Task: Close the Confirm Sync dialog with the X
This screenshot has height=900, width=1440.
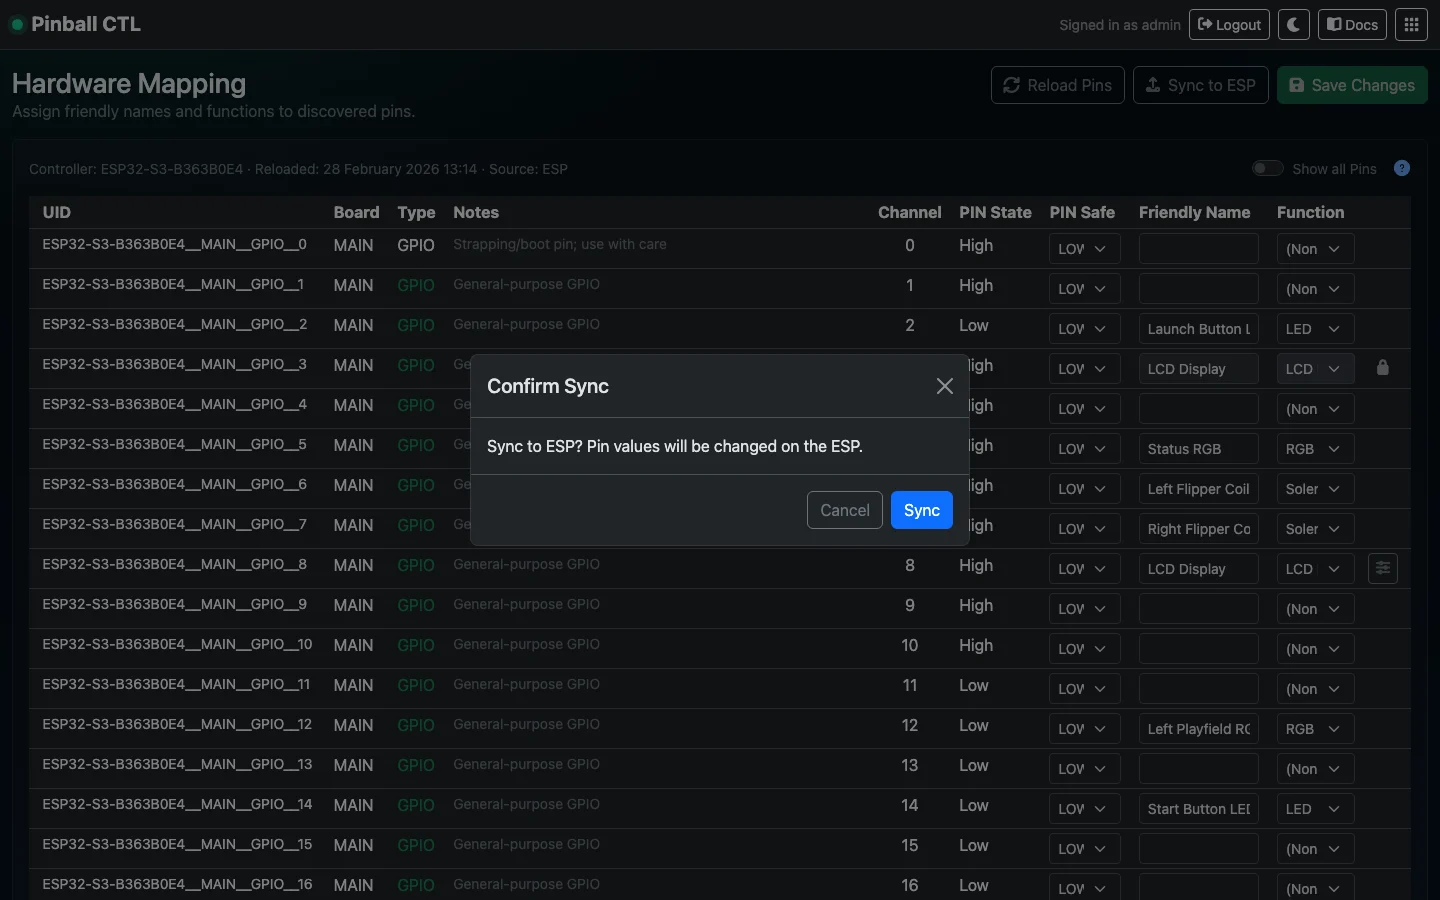Action: point(944,386)
